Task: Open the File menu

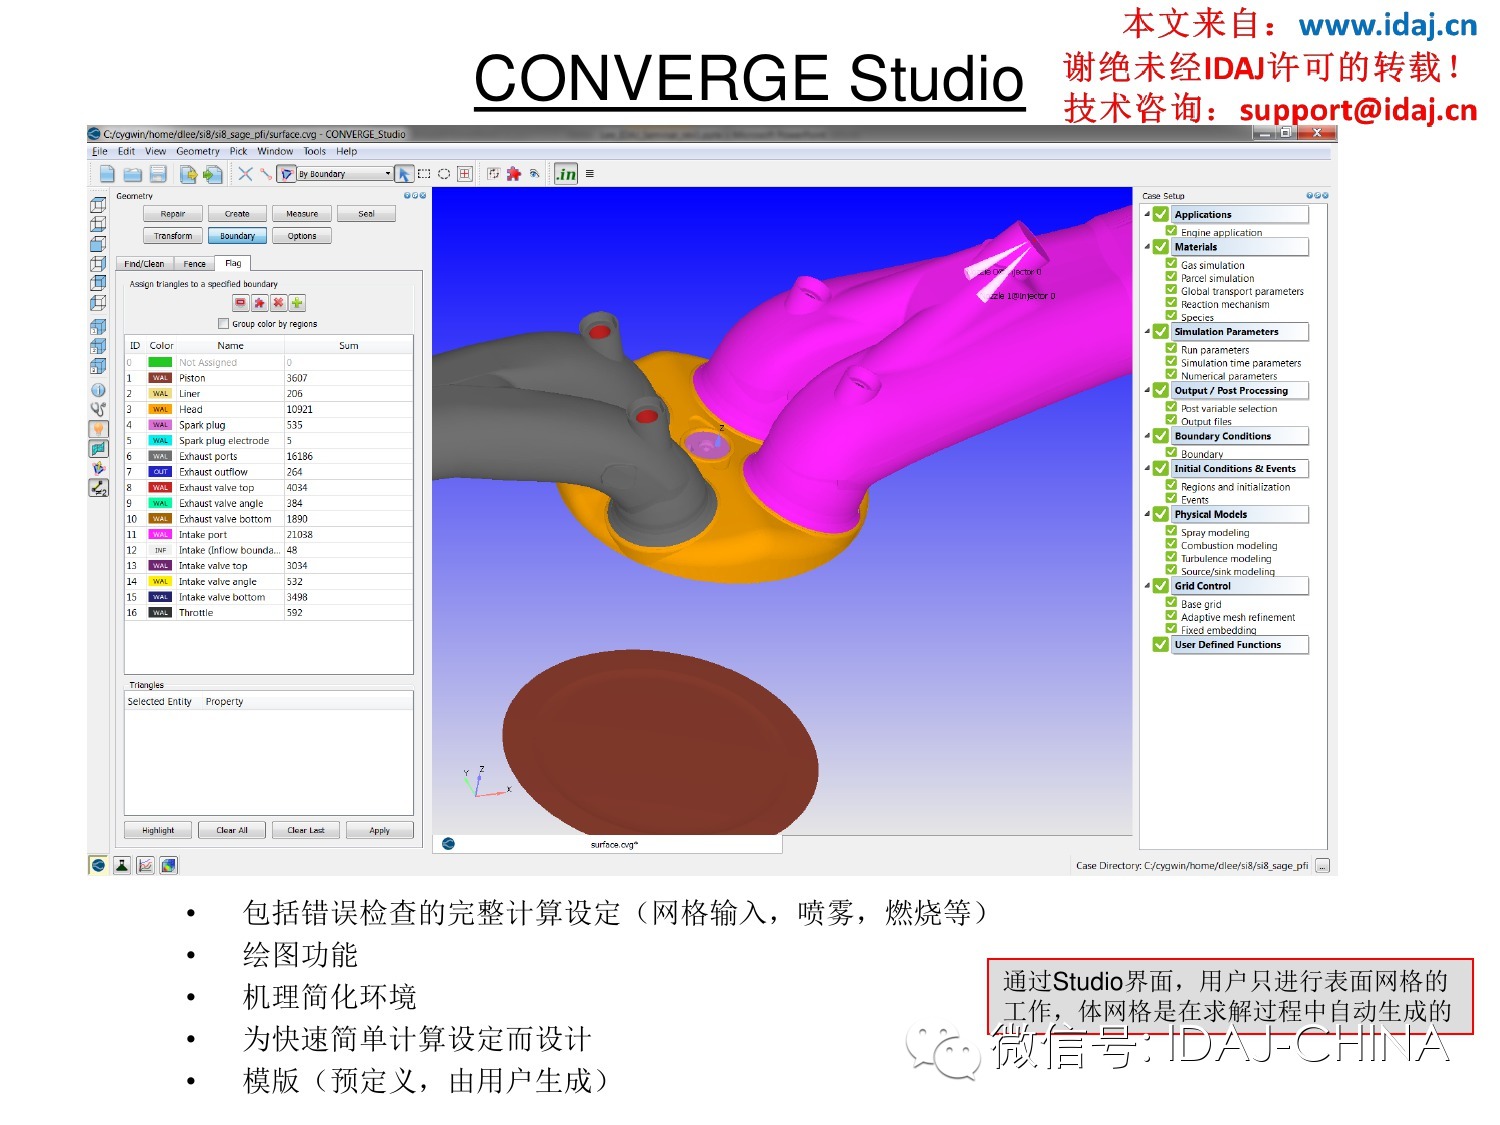Action: pos(100,152)
